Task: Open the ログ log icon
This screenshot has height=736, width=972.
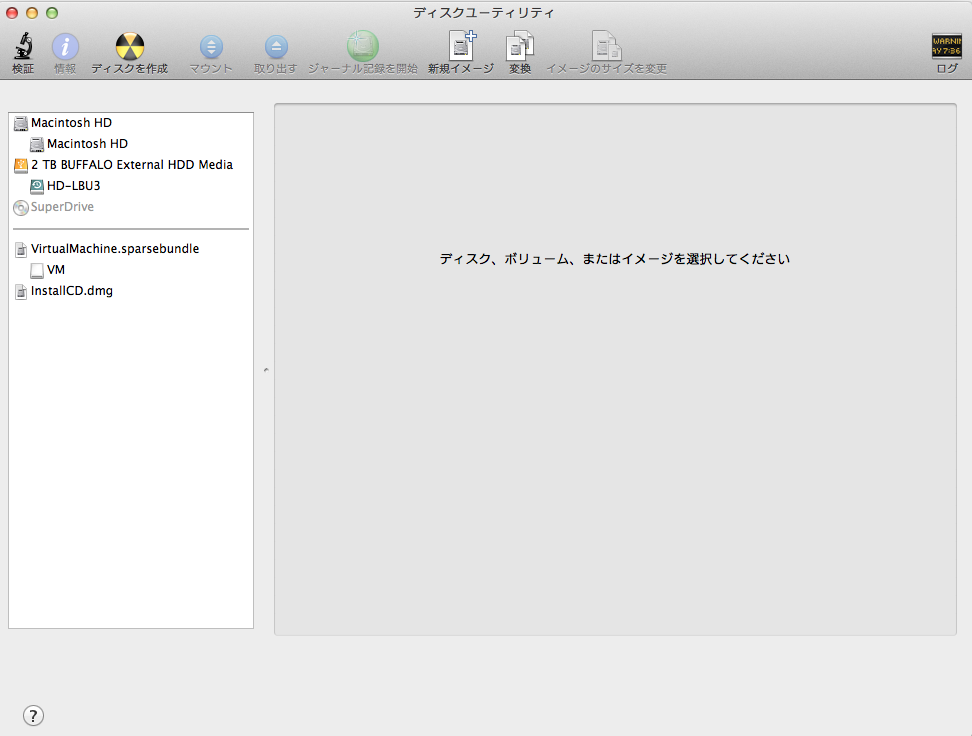Action: [x=947, y=47]
